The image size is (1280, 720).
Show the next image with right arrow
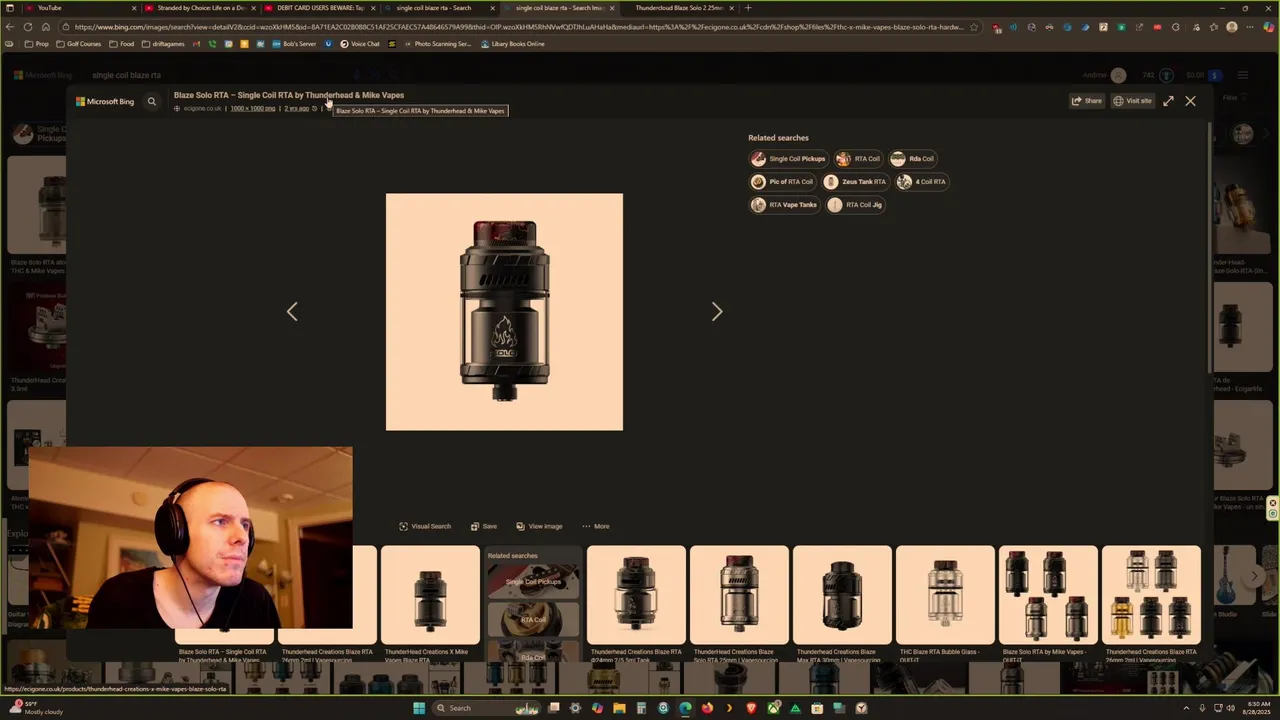716,312
